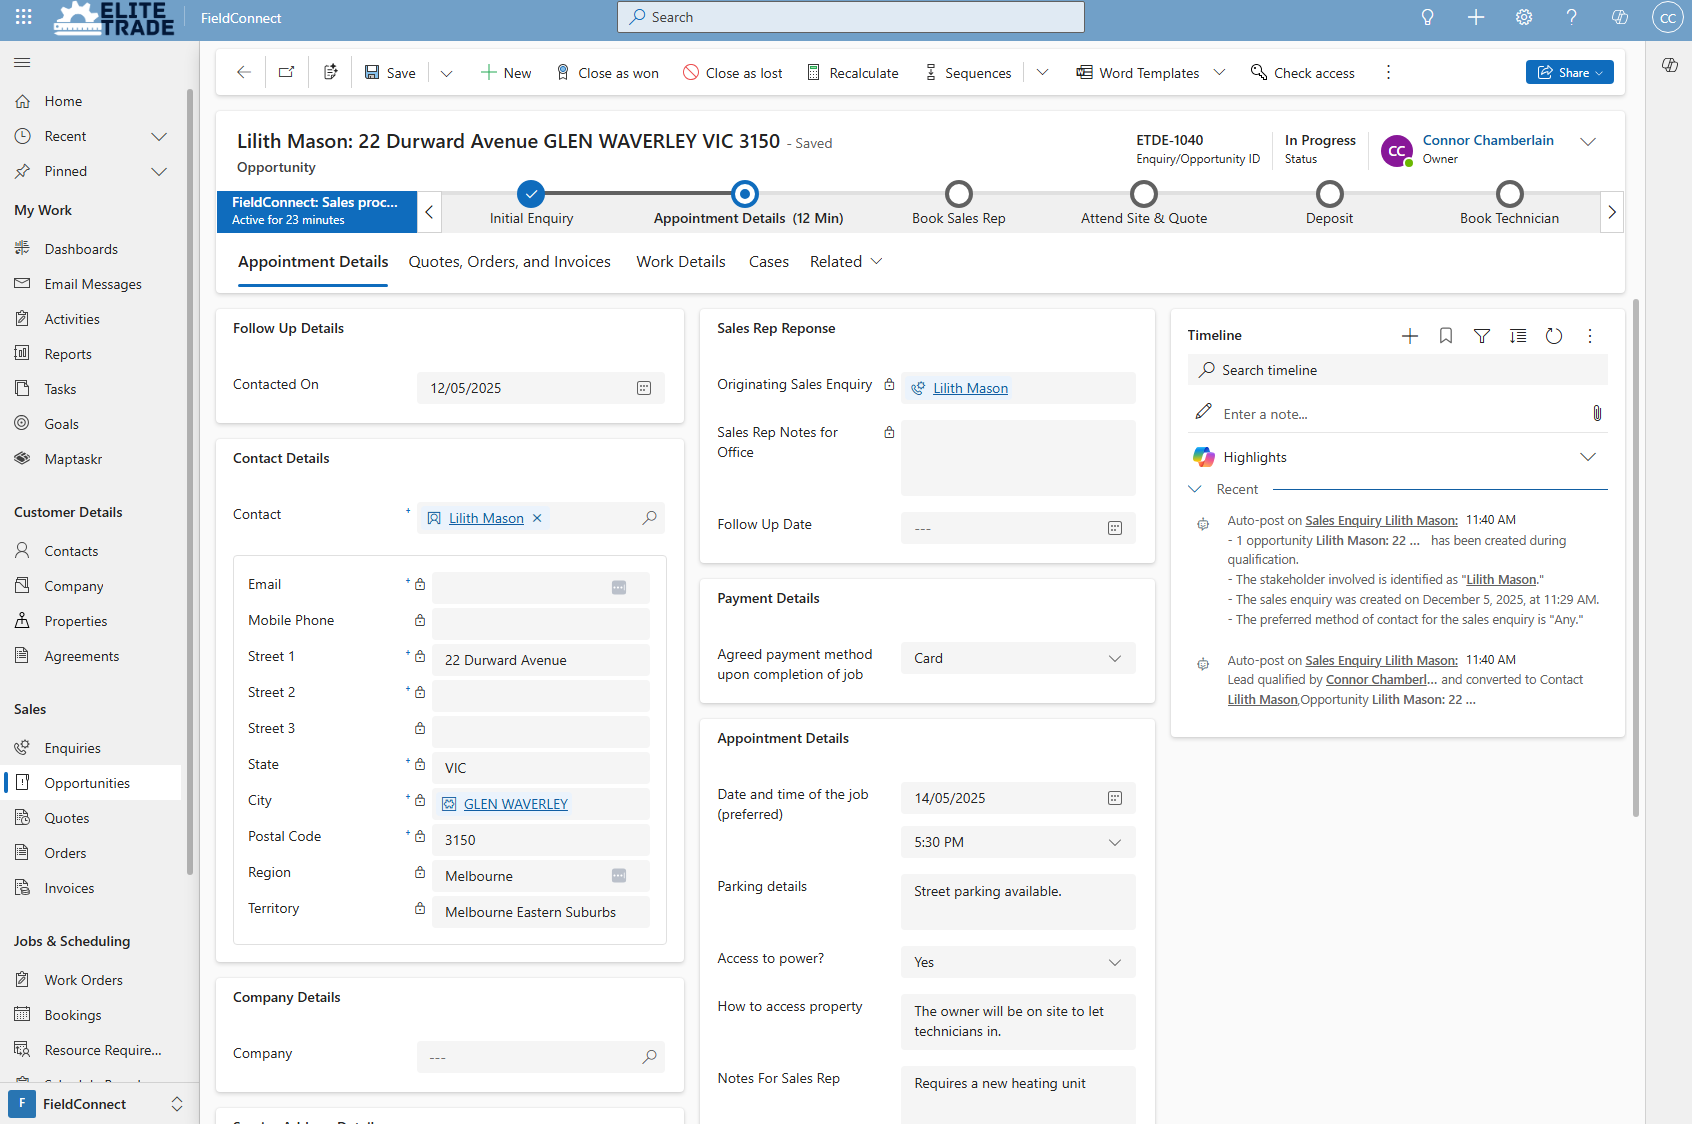Expand the Save options dropdown arrow
1692x1124 pixels.
click(447, 73)
